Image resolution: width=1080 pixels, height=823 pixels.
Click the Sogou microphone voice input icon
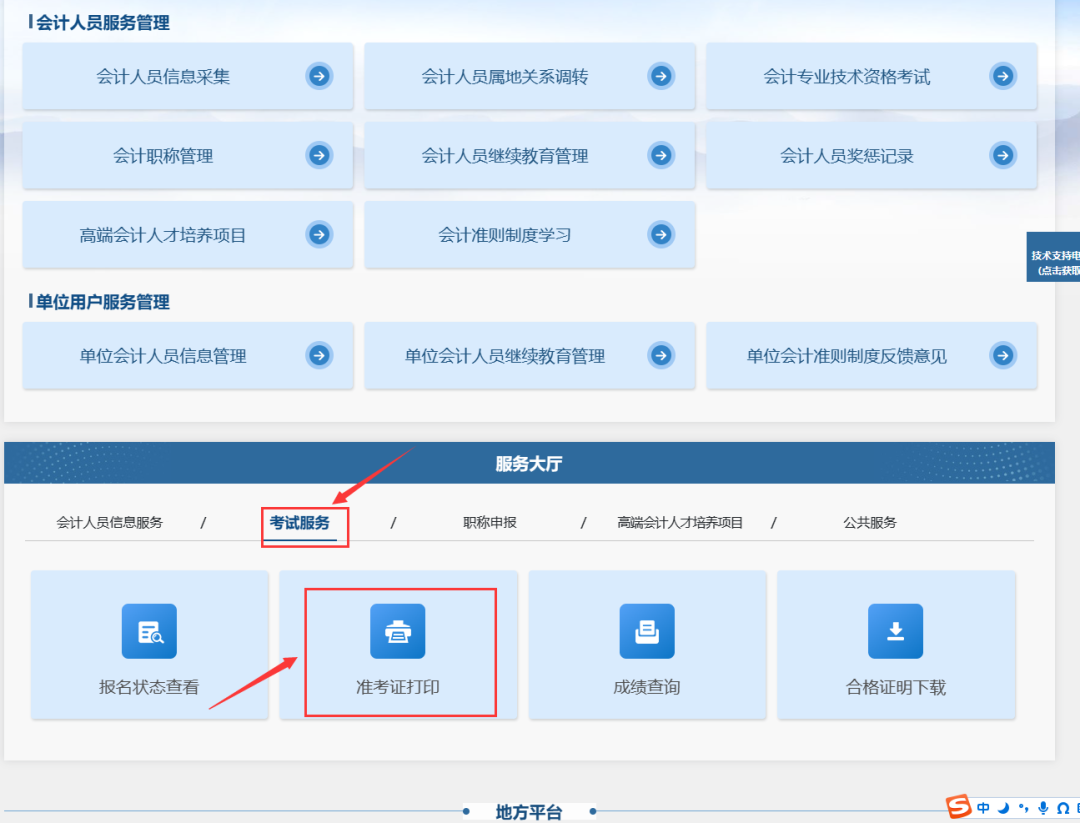tap(1043, 808)
